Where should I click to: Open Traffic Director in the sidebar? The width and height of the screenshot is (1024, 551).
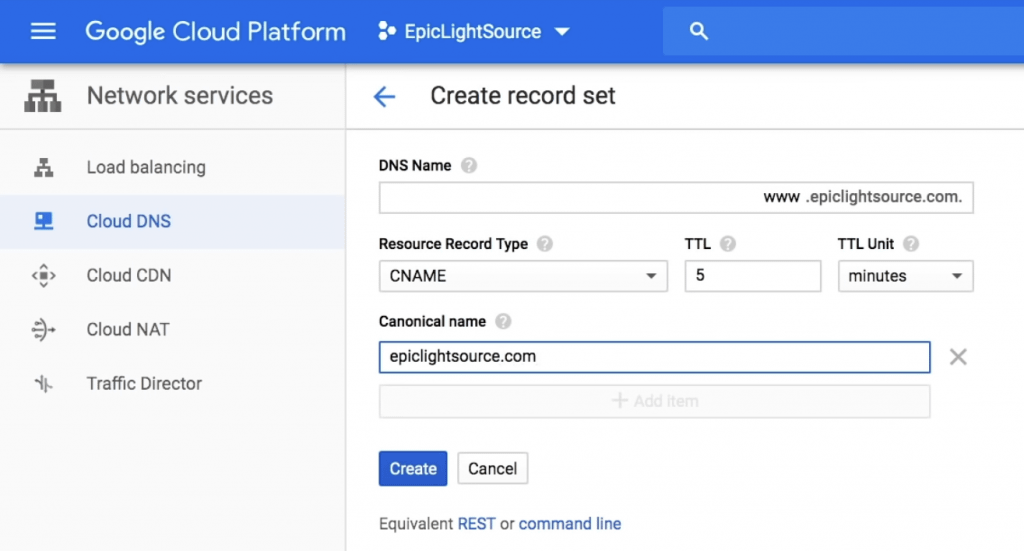[x=172, y=384]
